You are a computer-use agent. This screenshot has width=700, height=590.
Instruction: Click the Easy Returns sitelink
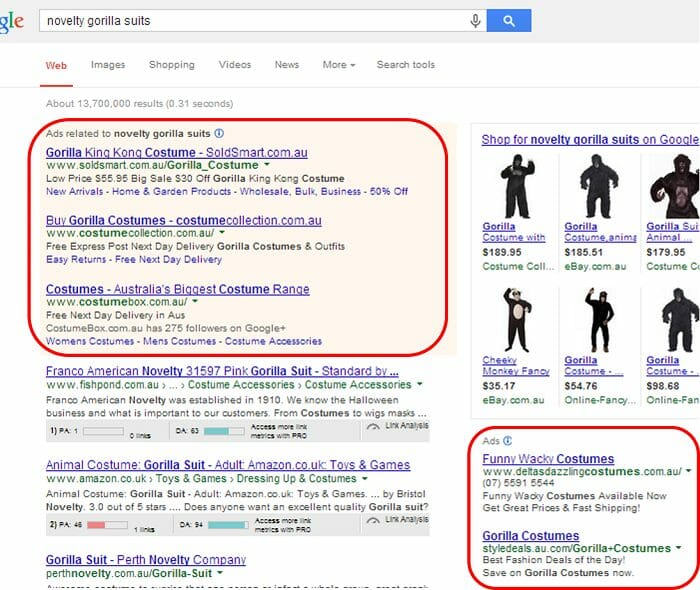tap(76, 259)
